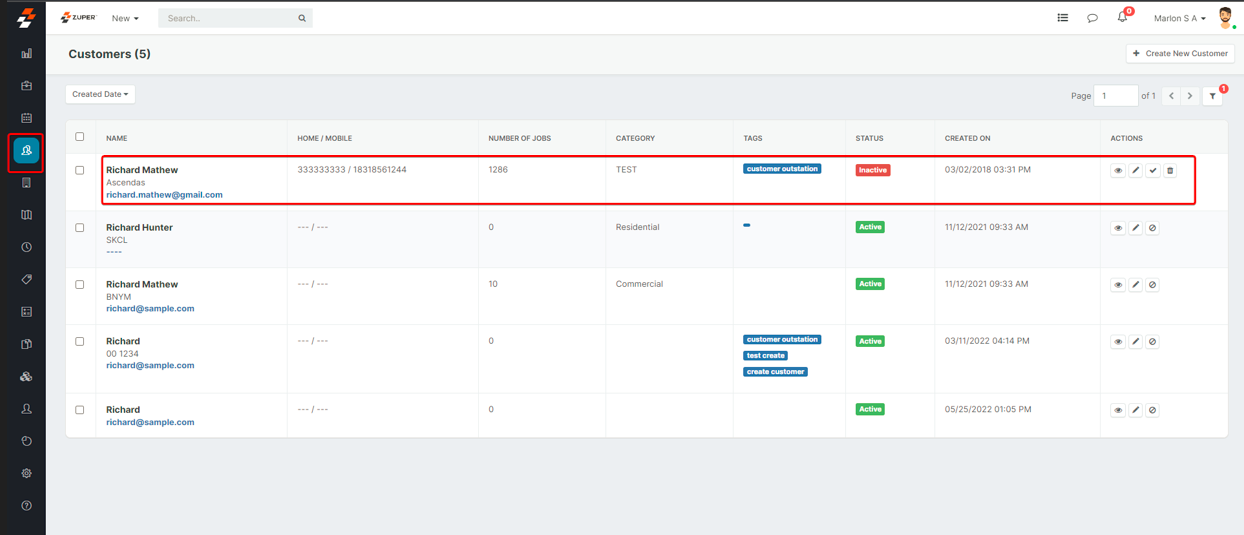Open richard.mathew@gmail.com email link
Viewport: 1244px width, 535px height.
164,195
